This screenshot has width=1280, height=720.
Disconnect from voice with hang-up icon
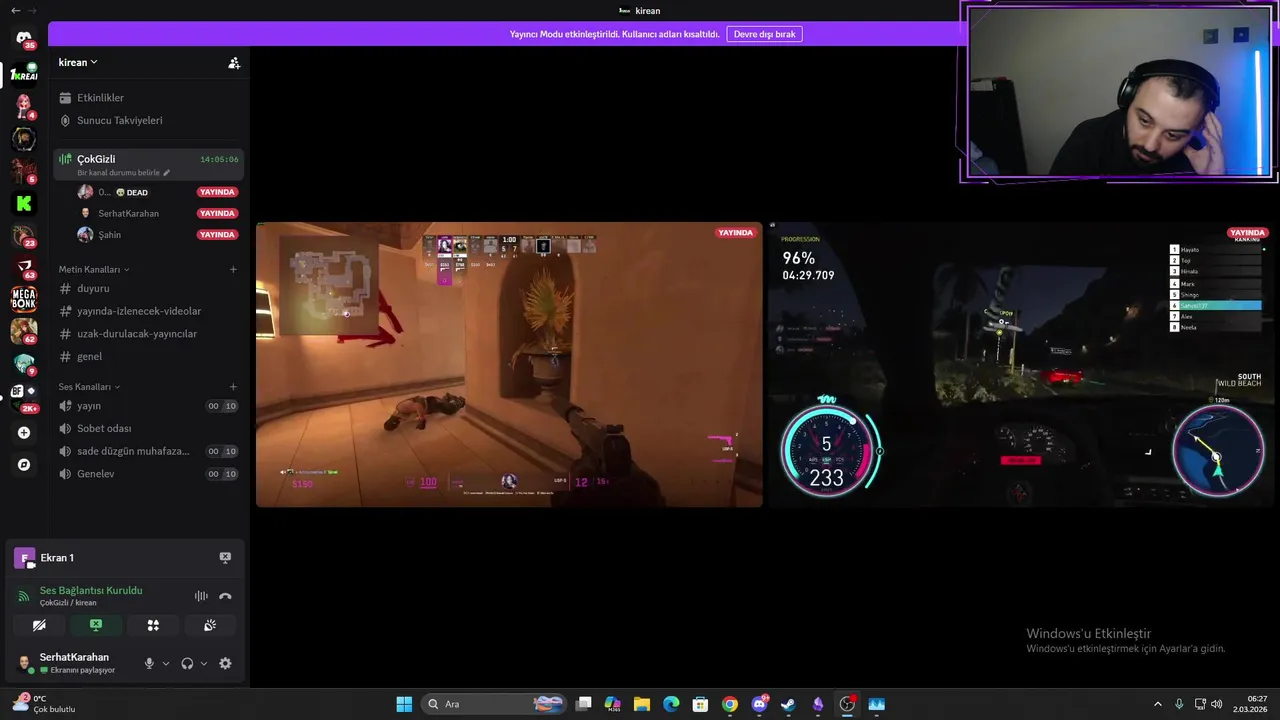[225, 596]
